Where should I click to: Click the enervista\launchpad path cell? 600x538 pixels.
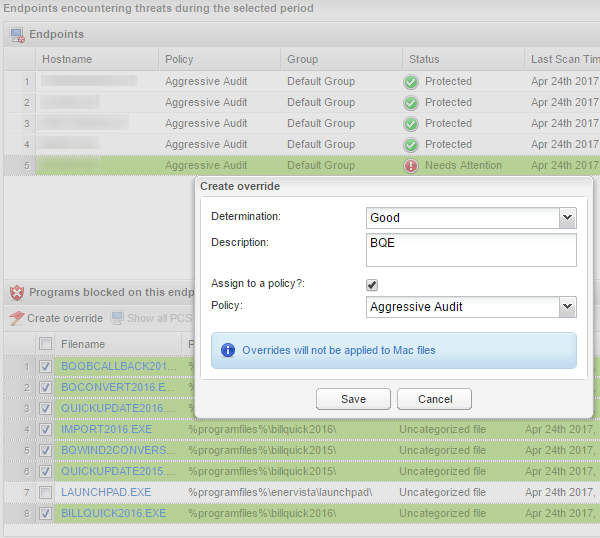pos(280,492)
